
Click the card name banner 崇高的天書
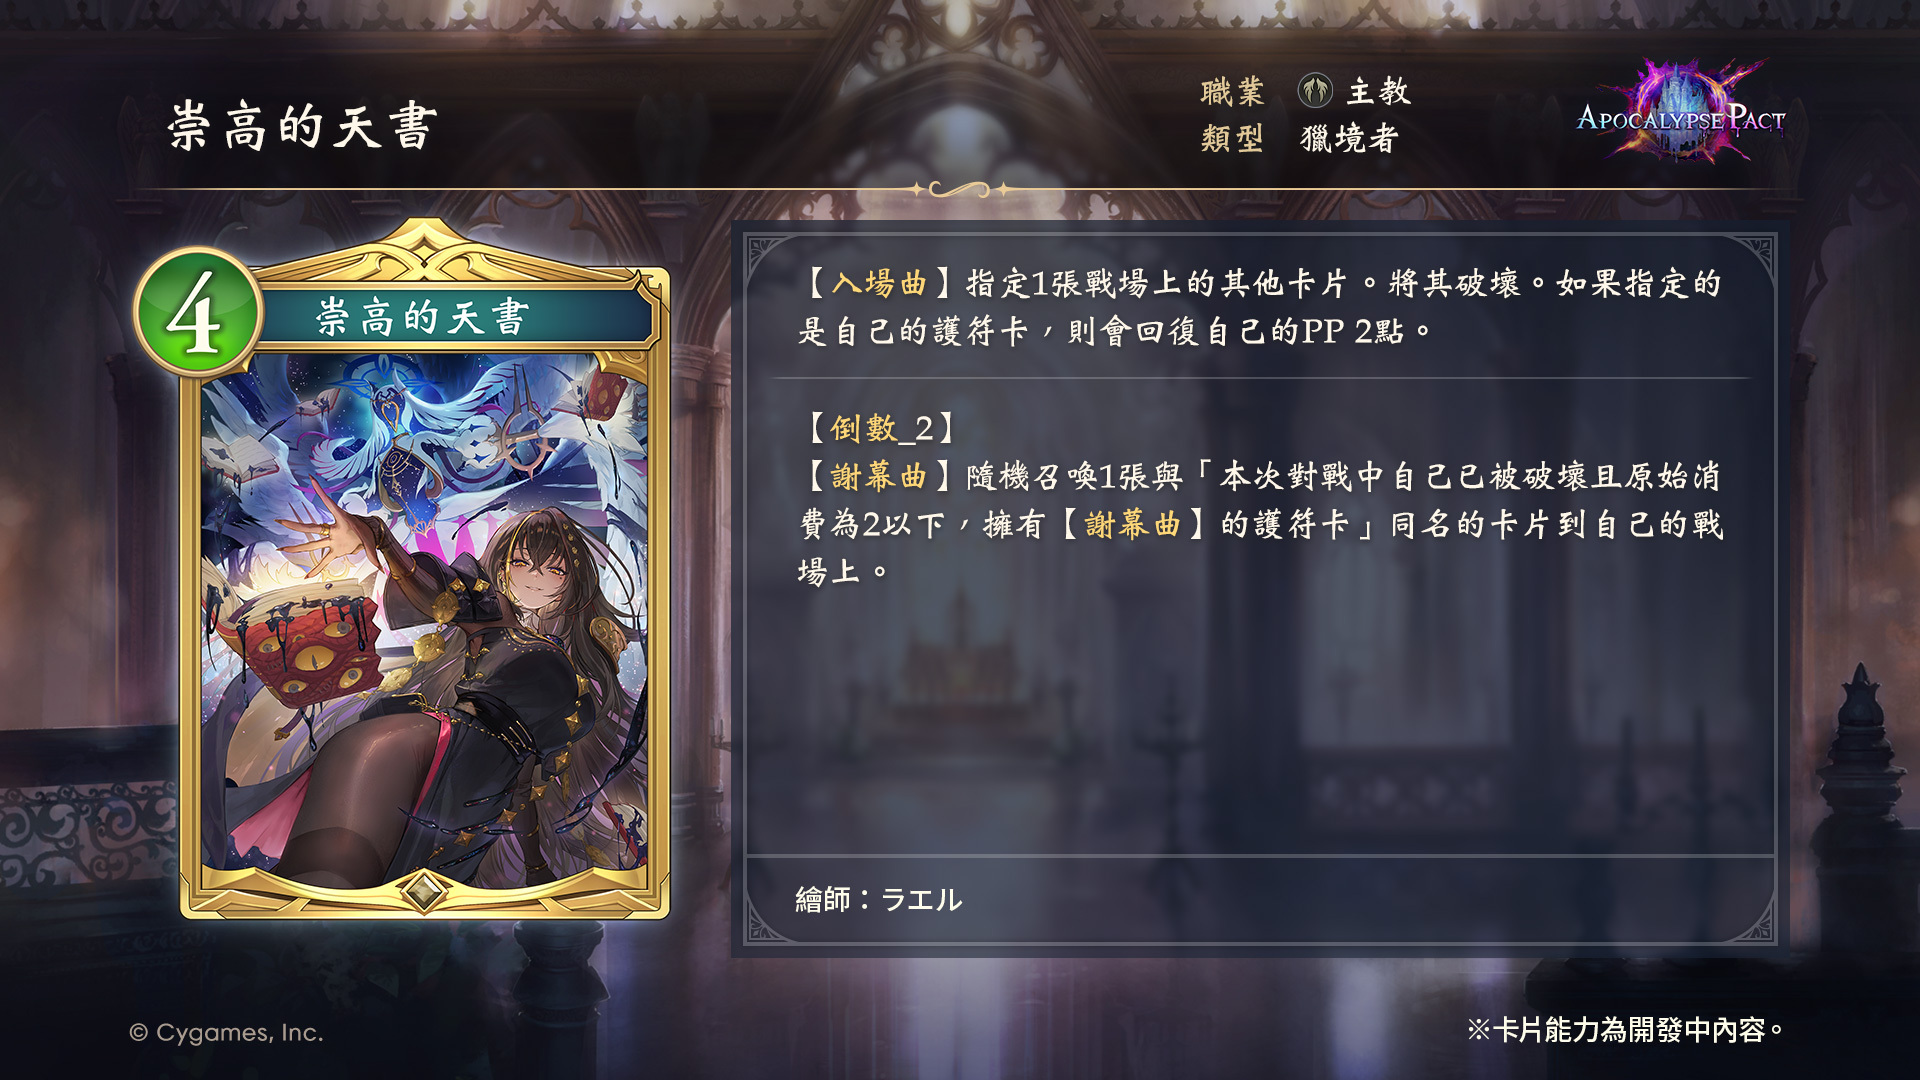(x=422, y=318)
